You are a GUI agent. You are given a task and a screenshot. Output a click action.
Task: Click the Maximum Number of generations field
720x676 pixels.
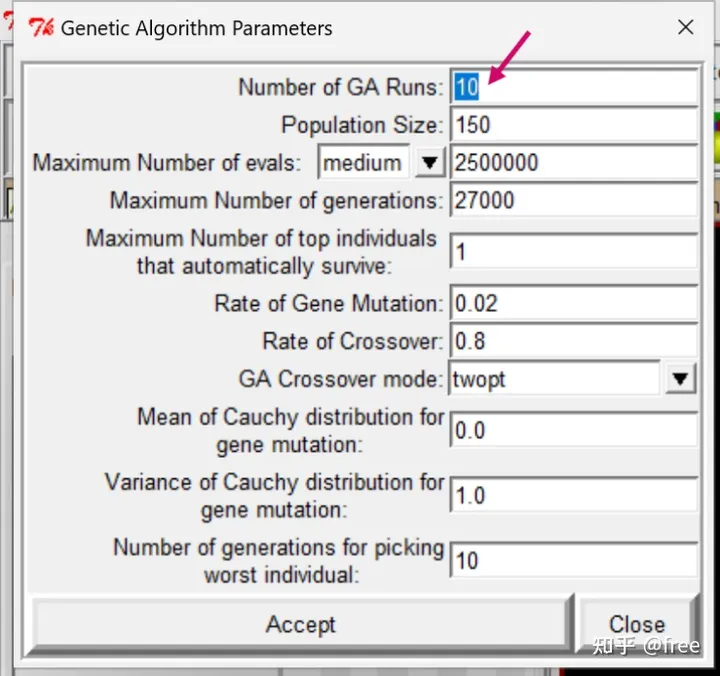click(x=573, y=200)
